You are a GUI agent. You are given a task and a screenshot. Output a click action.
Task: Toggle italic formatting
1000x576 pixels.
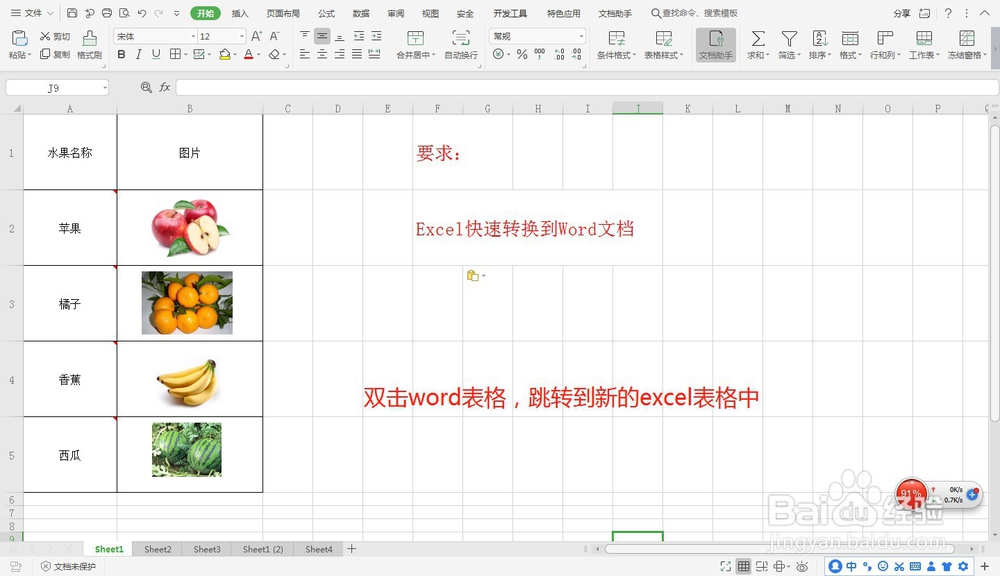point(138,54)
